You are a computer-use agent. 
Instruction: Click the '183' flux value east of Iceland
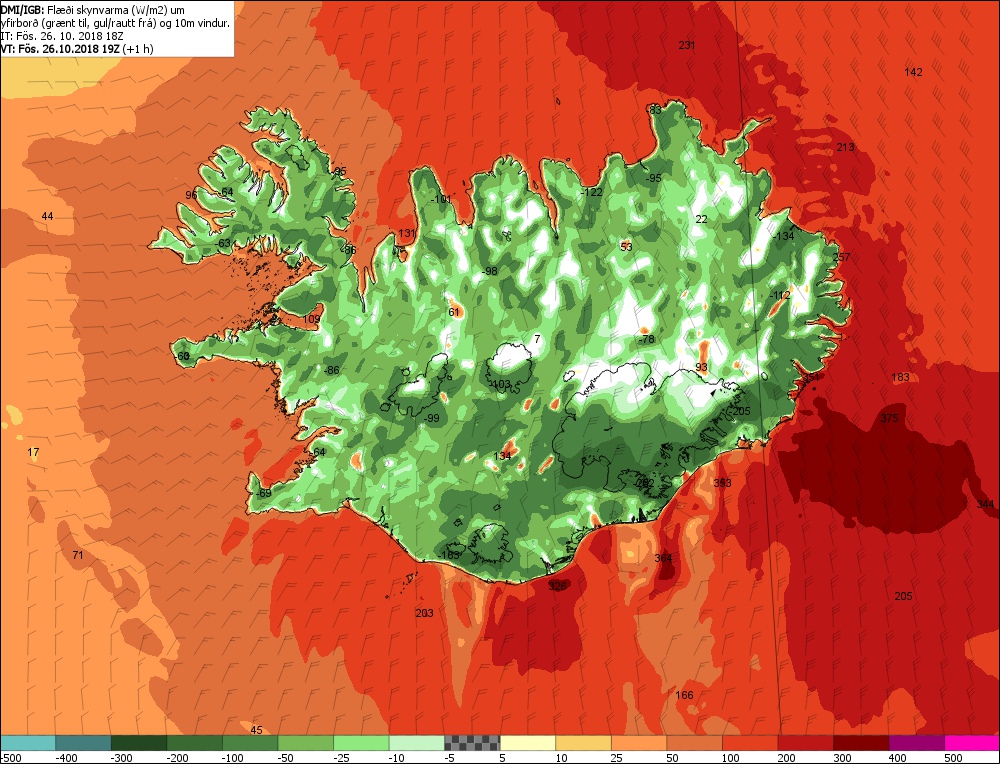tap(900, 377)
